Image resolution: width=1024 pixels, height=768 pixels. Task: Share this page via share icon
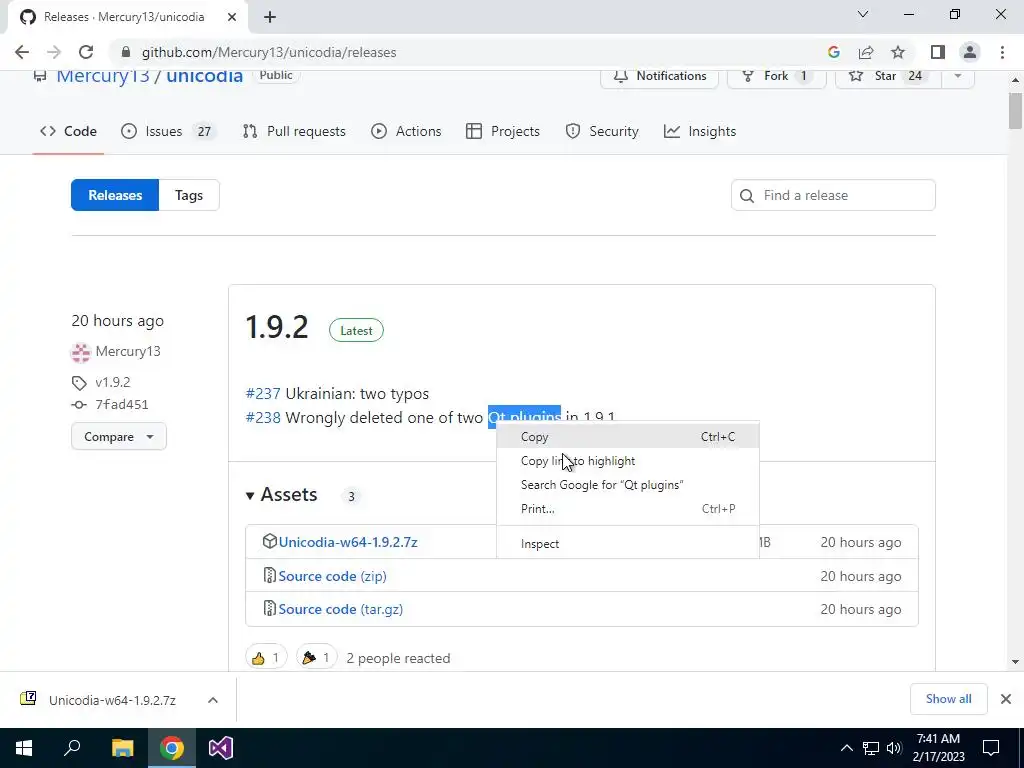(866, 52)
